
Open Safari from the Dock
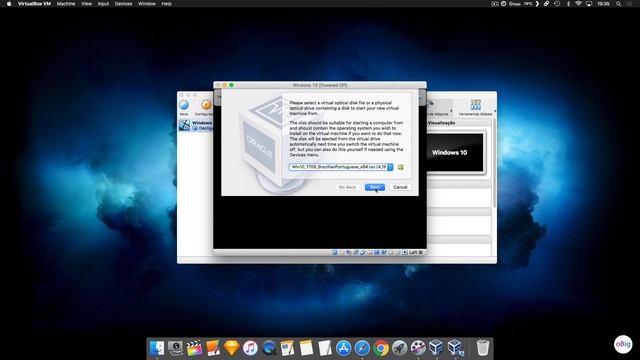362,348
